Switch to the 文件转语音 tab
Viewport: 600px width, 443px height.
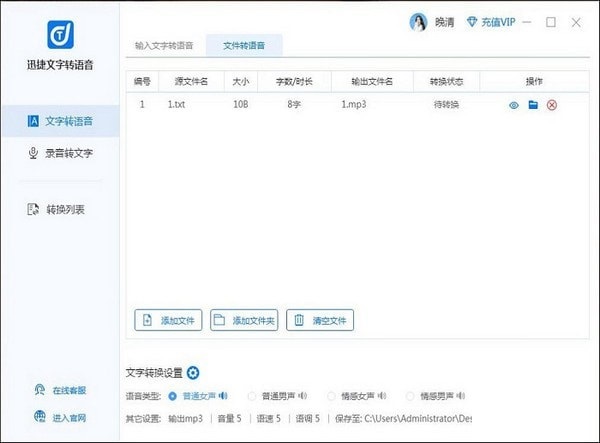click(x=244, y=46)
